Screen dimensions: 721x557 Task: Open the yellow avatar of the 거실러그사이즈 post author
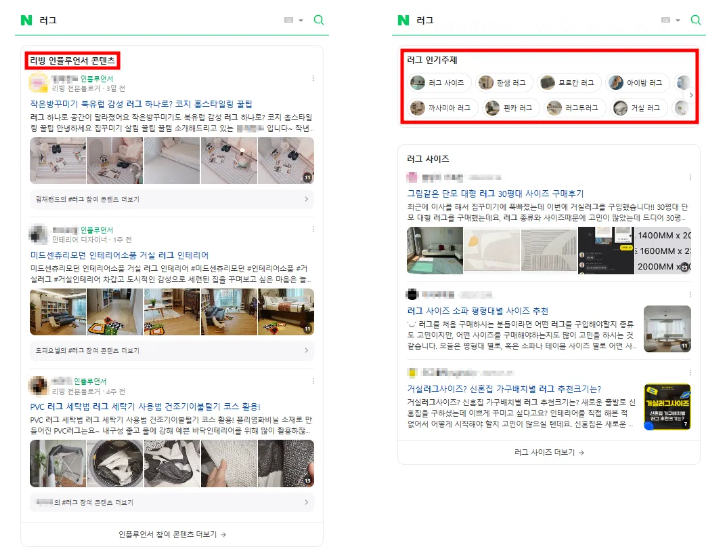412,373
